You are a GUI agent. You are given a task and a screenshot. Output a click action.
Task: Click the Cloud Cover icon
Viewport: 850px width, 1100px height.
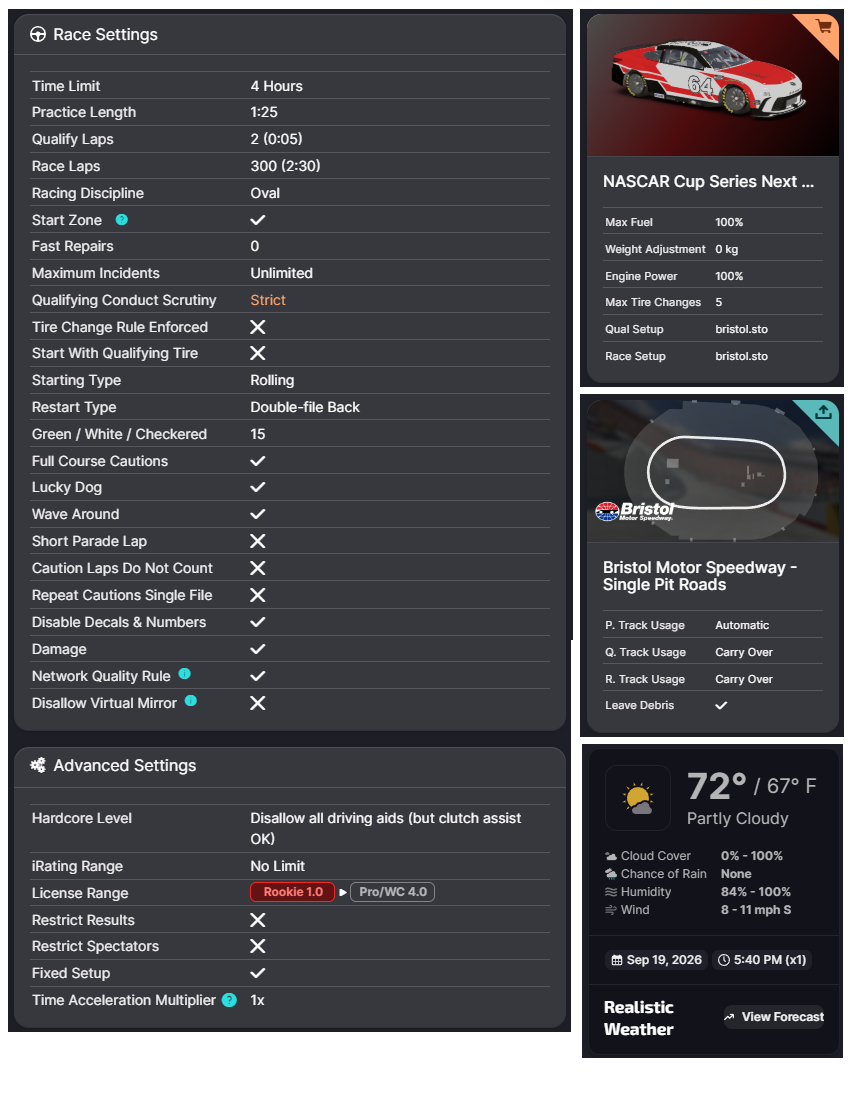coord(611,856)
